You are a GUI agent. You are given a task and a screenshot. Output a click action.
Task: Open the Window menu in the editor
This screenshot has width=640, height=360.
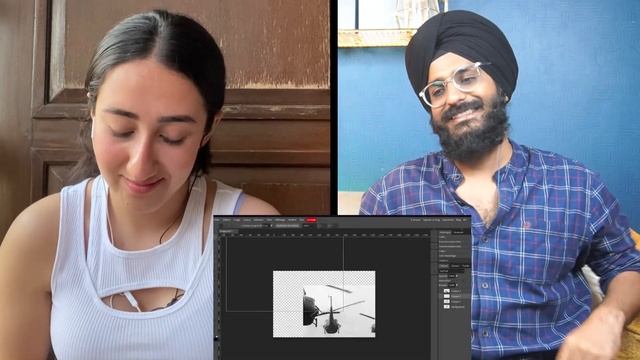pyautogui.click(x=292, y=220)
